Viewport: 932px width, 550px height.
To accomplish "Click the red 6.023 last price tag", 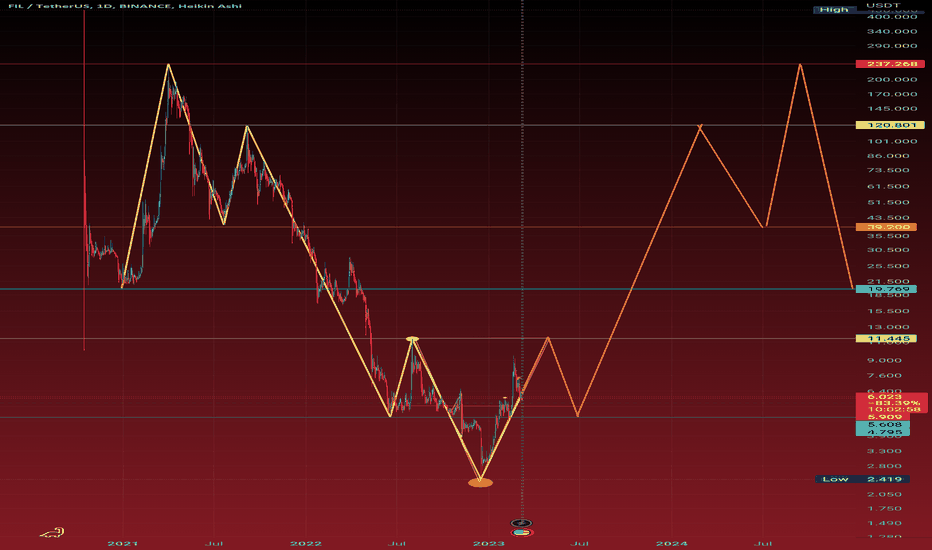I will click(x=884, y=397).
